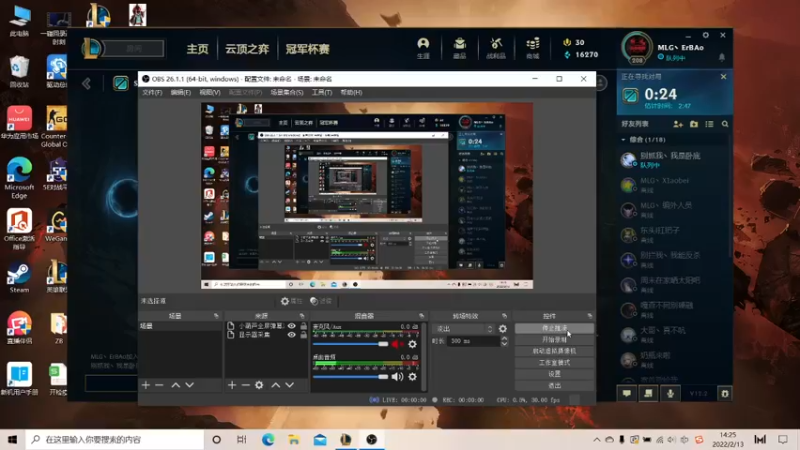800x450 pixels.
Task: Click the 退出 exit button in OBS
Action: [555, 386]
